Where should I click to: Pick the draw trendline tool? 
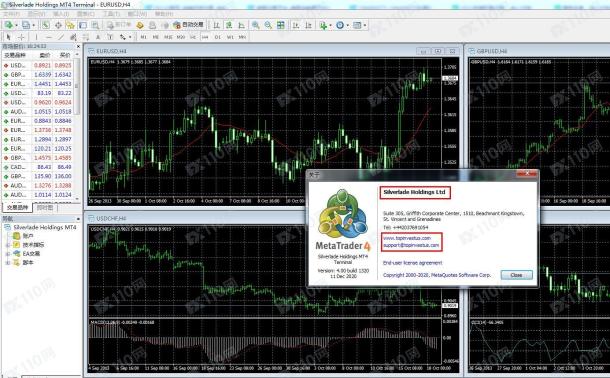(x=61, y=37)
